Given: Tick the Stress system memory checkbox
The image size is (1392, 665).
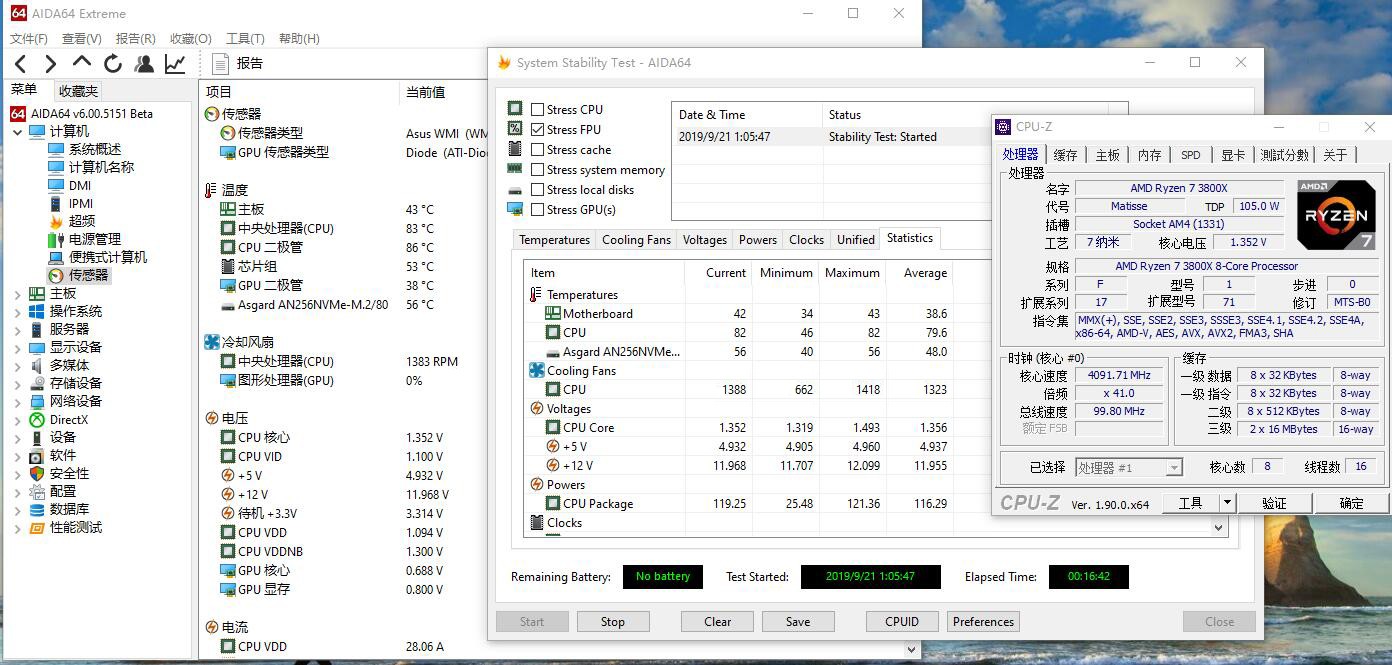Looking at the screenshot, I should coord(538,170).
